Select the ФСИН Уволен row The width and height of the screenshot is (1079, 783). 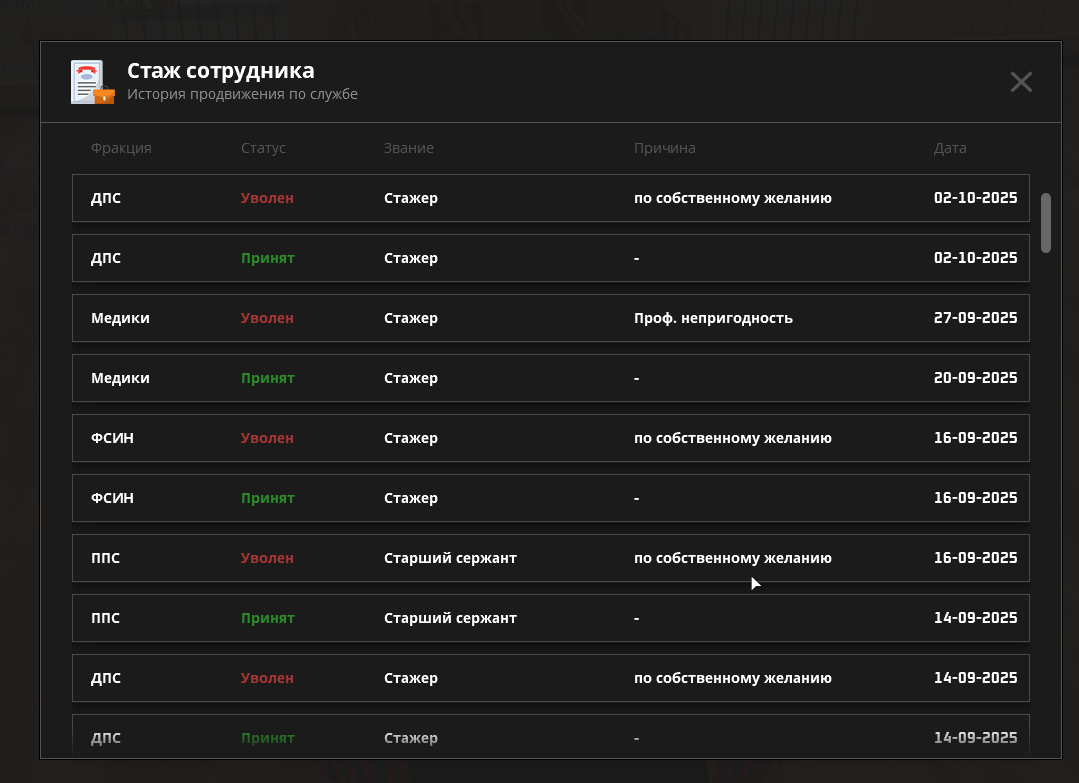pyautogui.click(x=550, y=438)
